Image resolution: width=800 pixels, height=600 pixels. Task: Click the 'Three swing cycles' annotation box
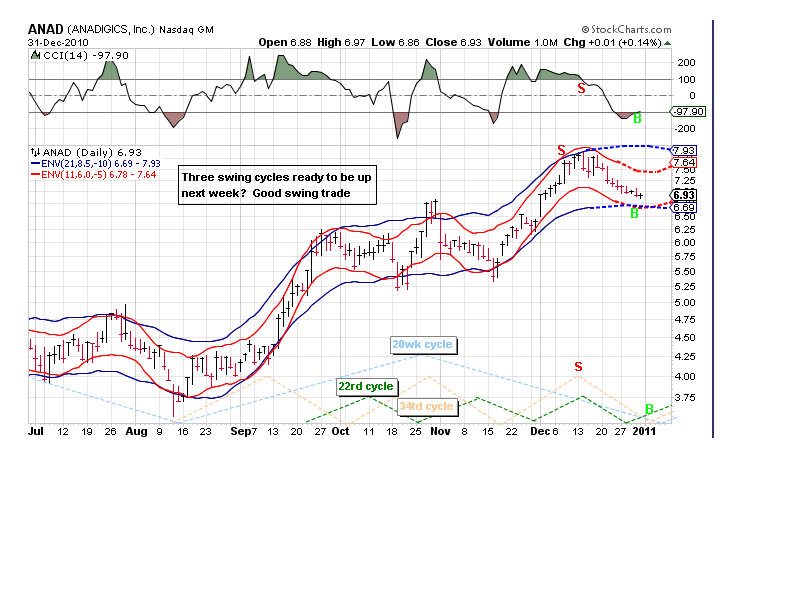pyautogui.click(x=278, y=185)
